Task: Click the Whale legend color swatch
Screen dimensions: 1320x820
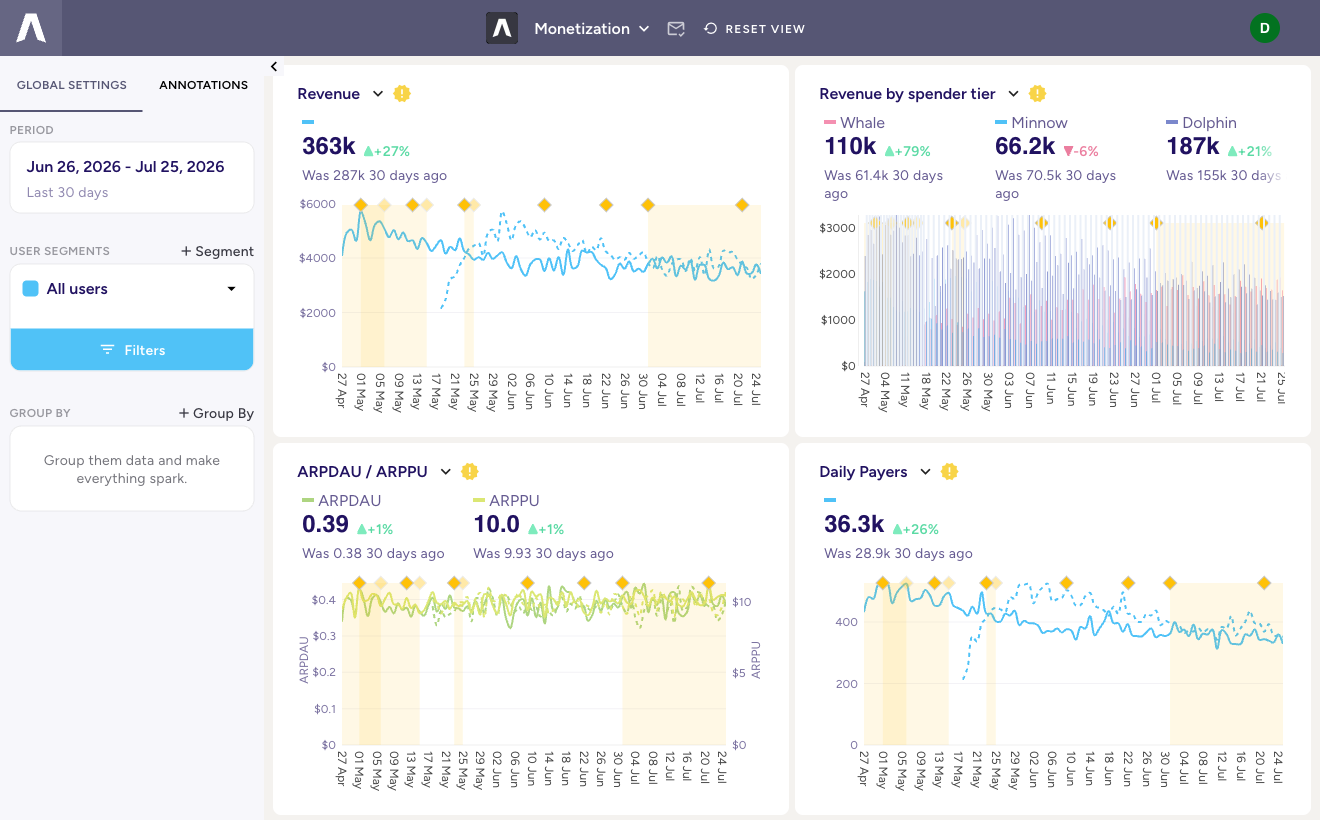Action: [x=830, y=122]
